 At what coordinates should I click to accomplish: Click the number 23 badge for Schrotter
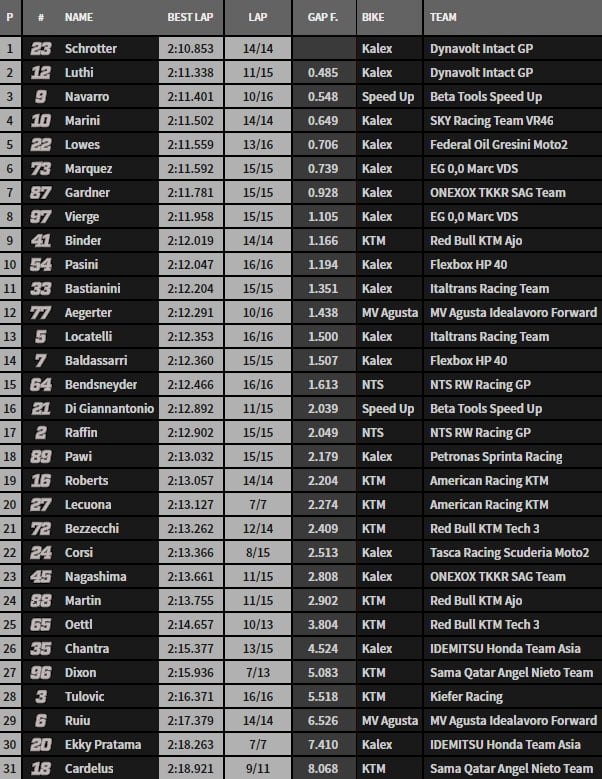coord(40,48)
